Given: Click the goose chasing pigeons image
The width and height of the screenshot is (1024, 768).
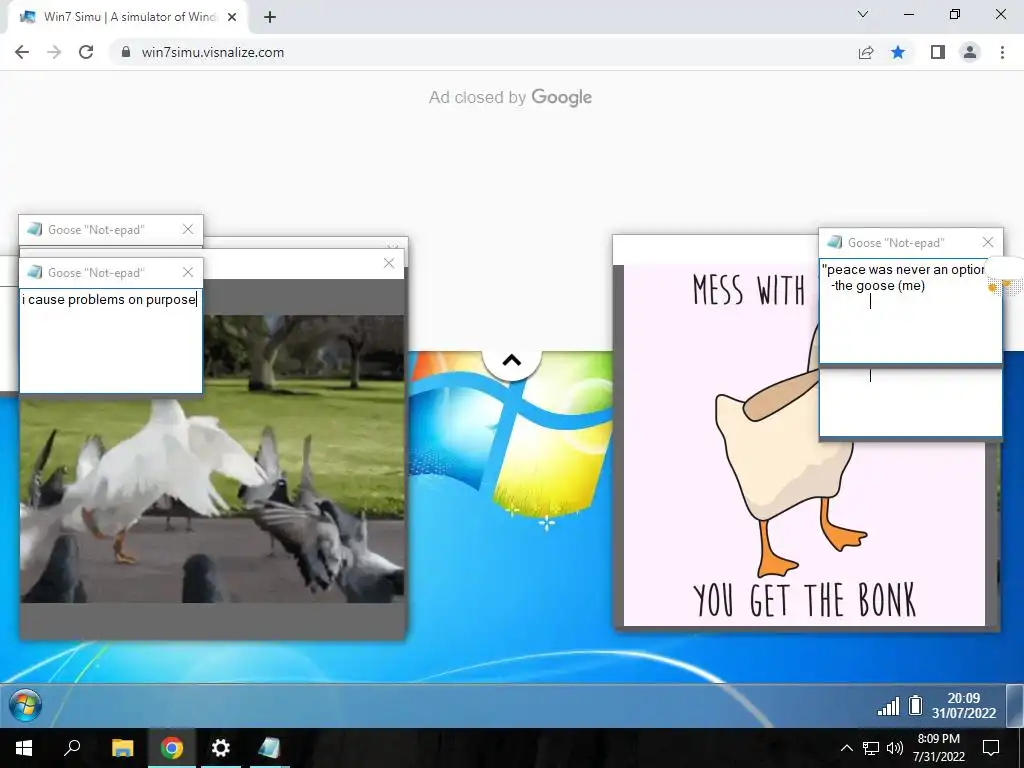Looking at the screenshot, I should [212, 458].
